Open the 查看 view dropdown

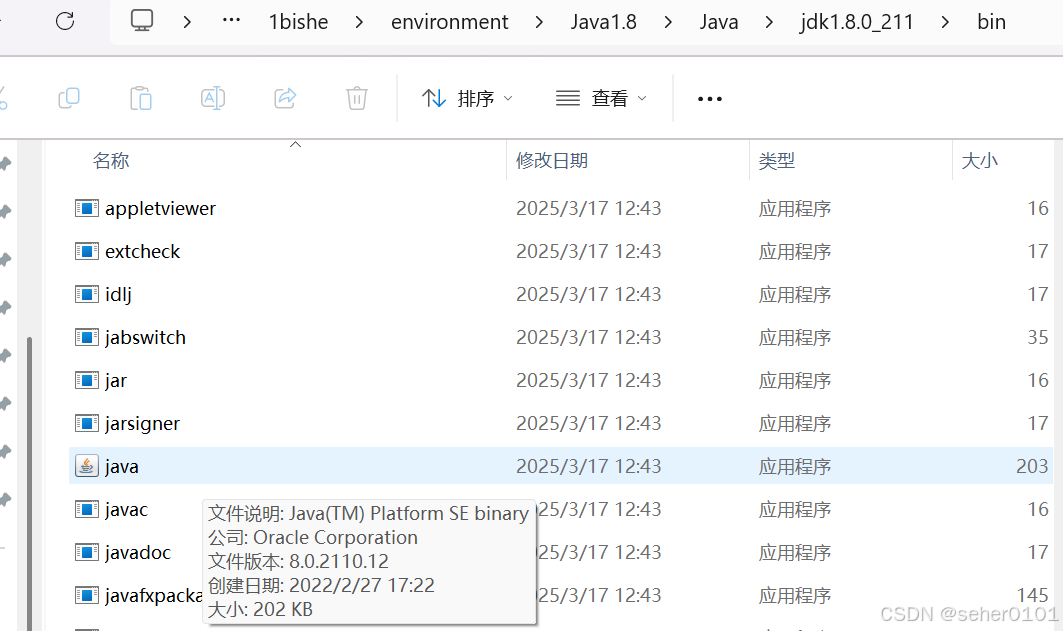[601, 99]
